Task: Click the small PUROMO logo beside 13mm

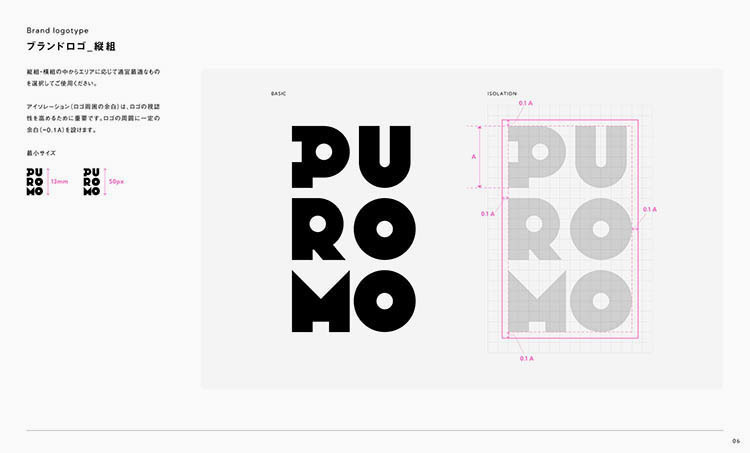Action: tap(36, 181)
